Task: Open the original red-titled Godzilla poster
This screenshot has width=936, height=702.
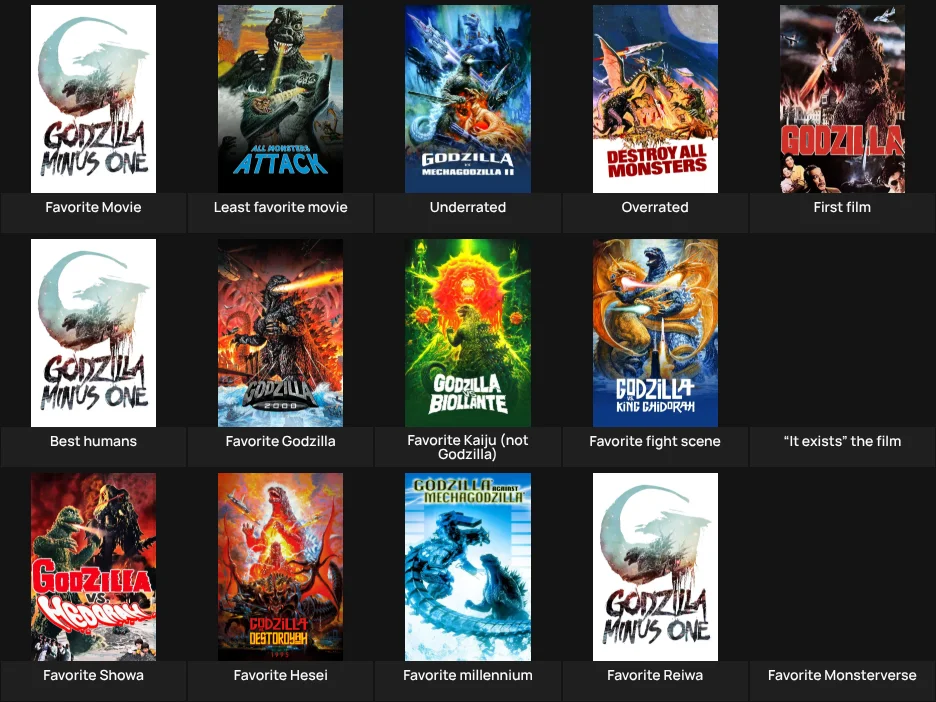Action: [x=842, y=99]
